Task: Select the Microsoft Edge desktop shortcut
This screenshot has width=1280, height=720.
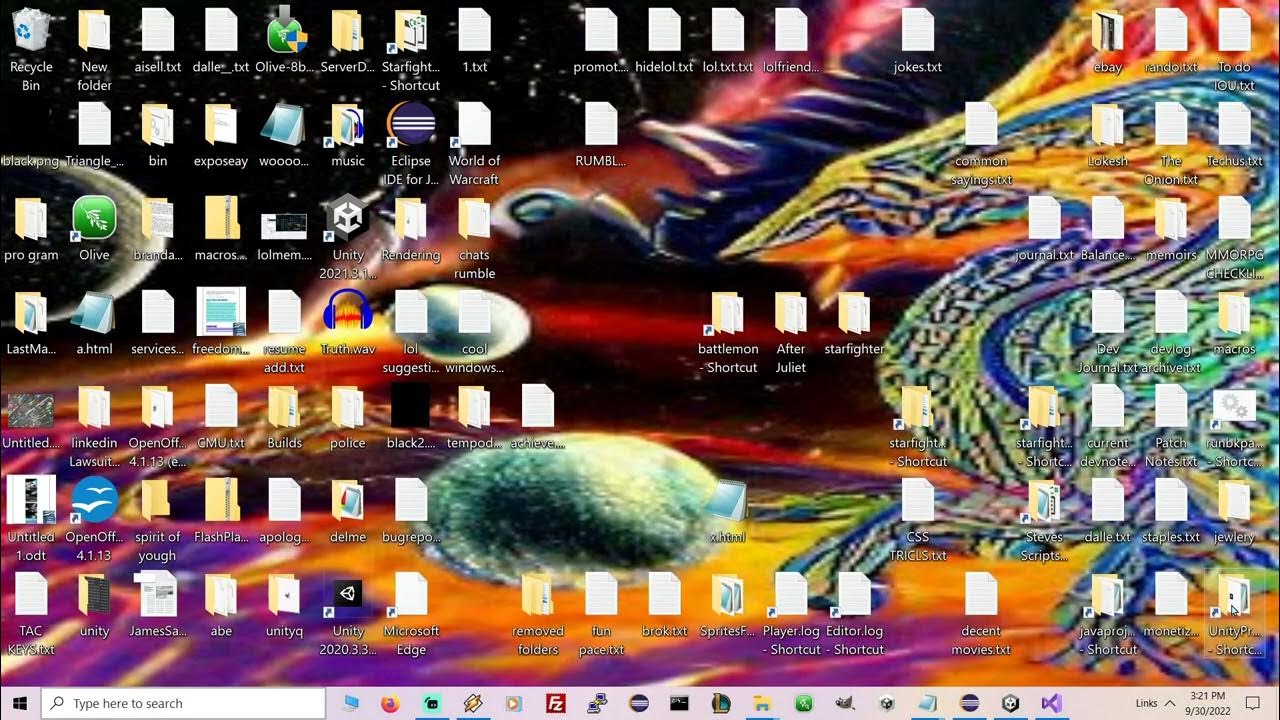Action: pyautogui.click(x=411, y=595)
